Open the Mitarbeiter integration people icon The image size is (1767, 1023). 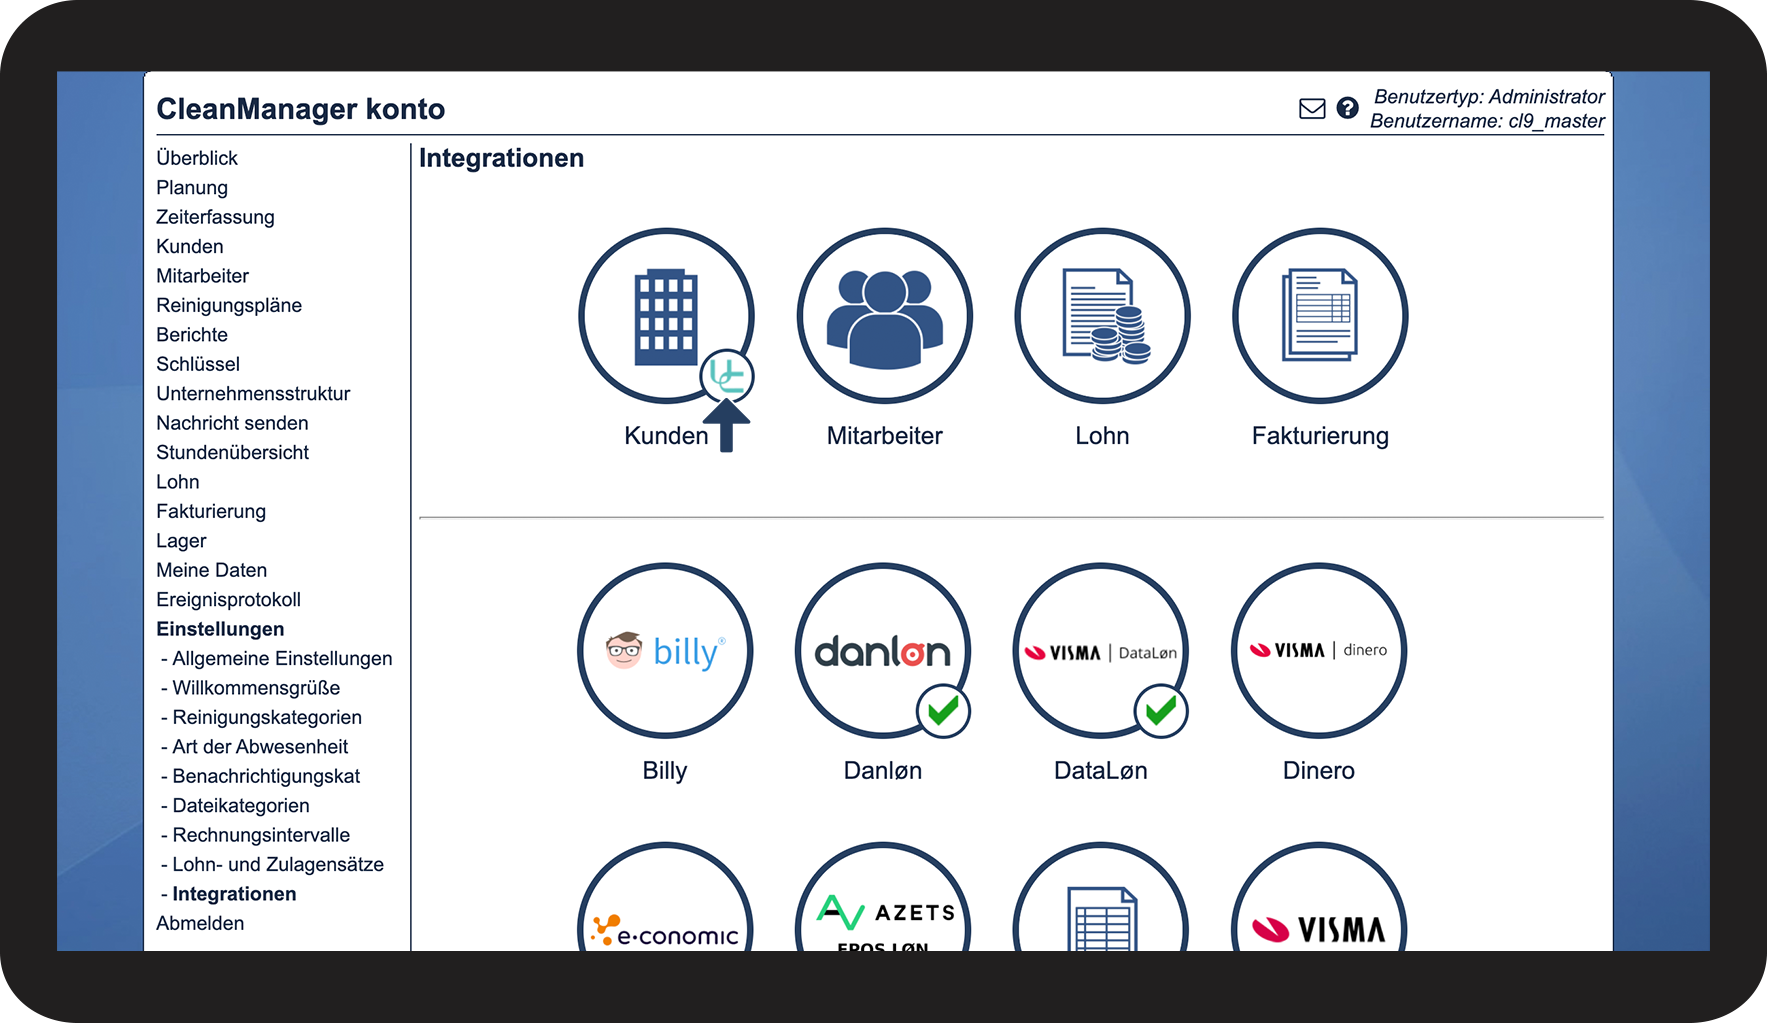point(884,315)
